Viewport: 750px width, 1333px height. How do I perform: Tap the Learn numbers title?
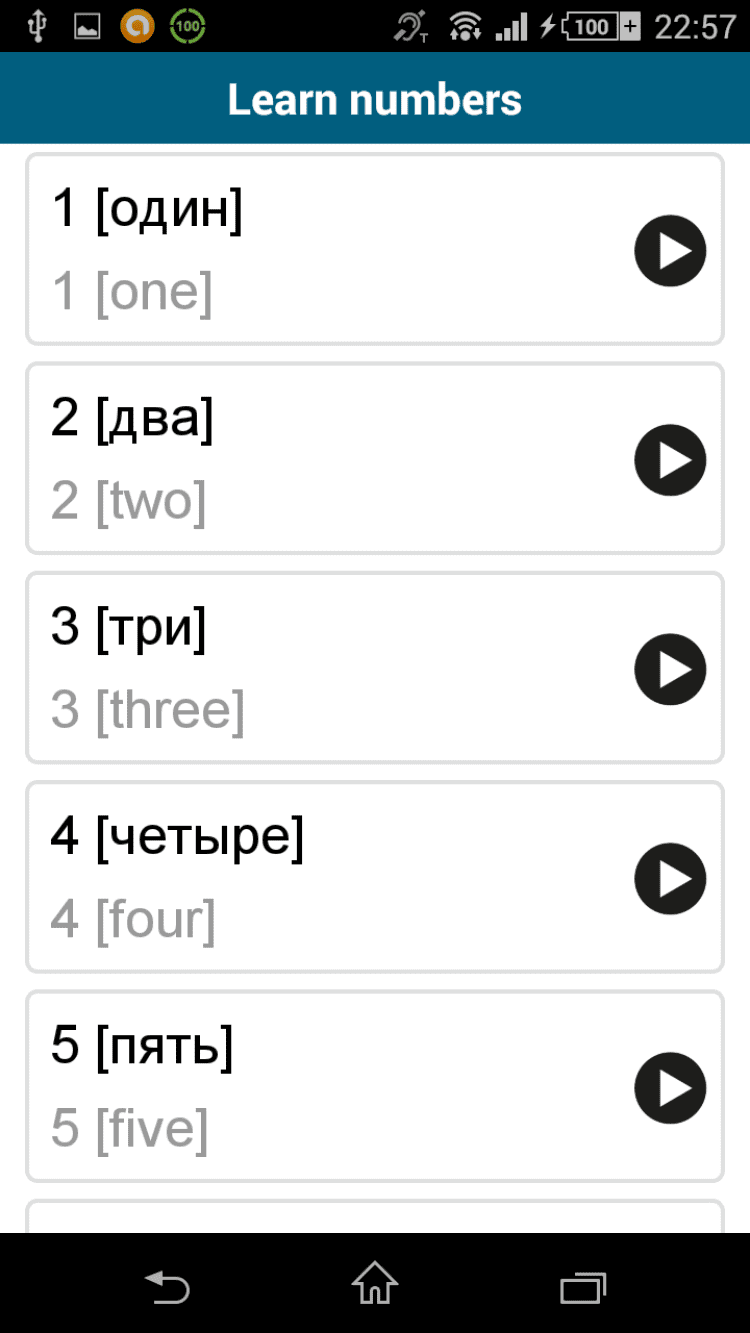coord(375,99)
